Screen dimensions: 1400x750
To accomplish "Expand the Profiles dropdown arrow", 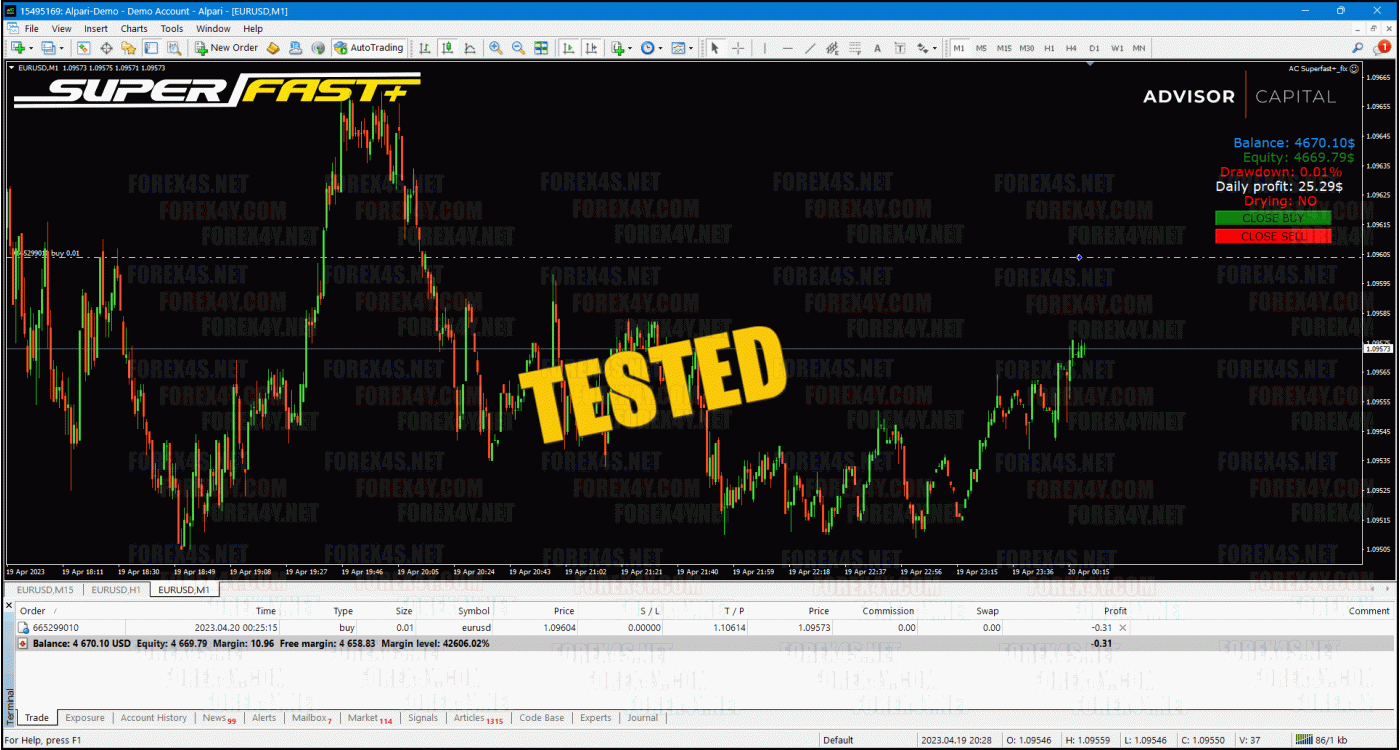I will [60, 47].
